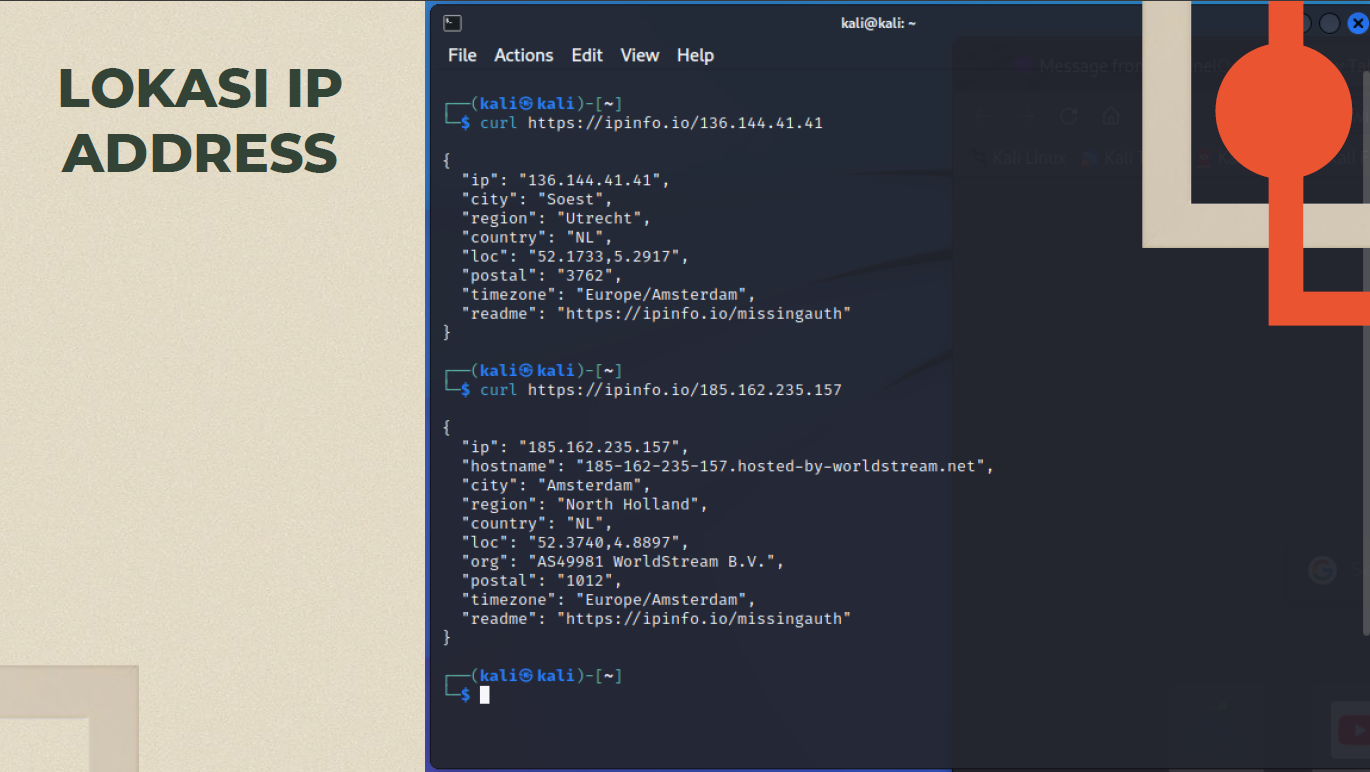Open the Actions menu

524,55
